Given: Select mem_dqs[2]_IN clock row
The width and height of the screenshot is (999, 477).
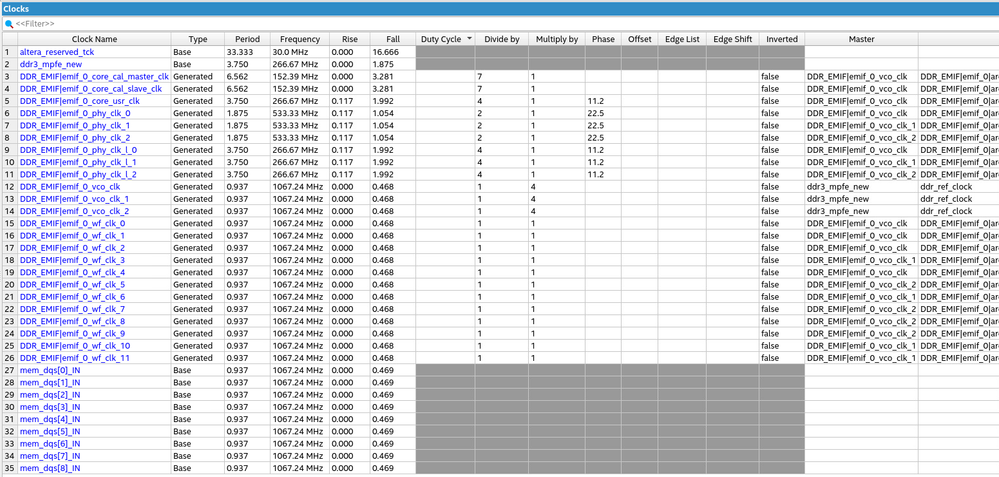Looking at the screenshot, I should (x=50, y=395).
